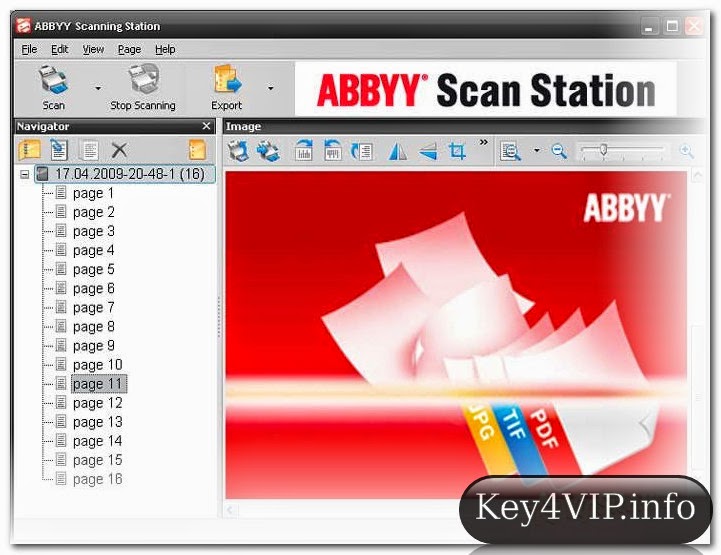721x555 pixels.
Task: Click the zoom slider handle
Action: click(x=604, y=150)
